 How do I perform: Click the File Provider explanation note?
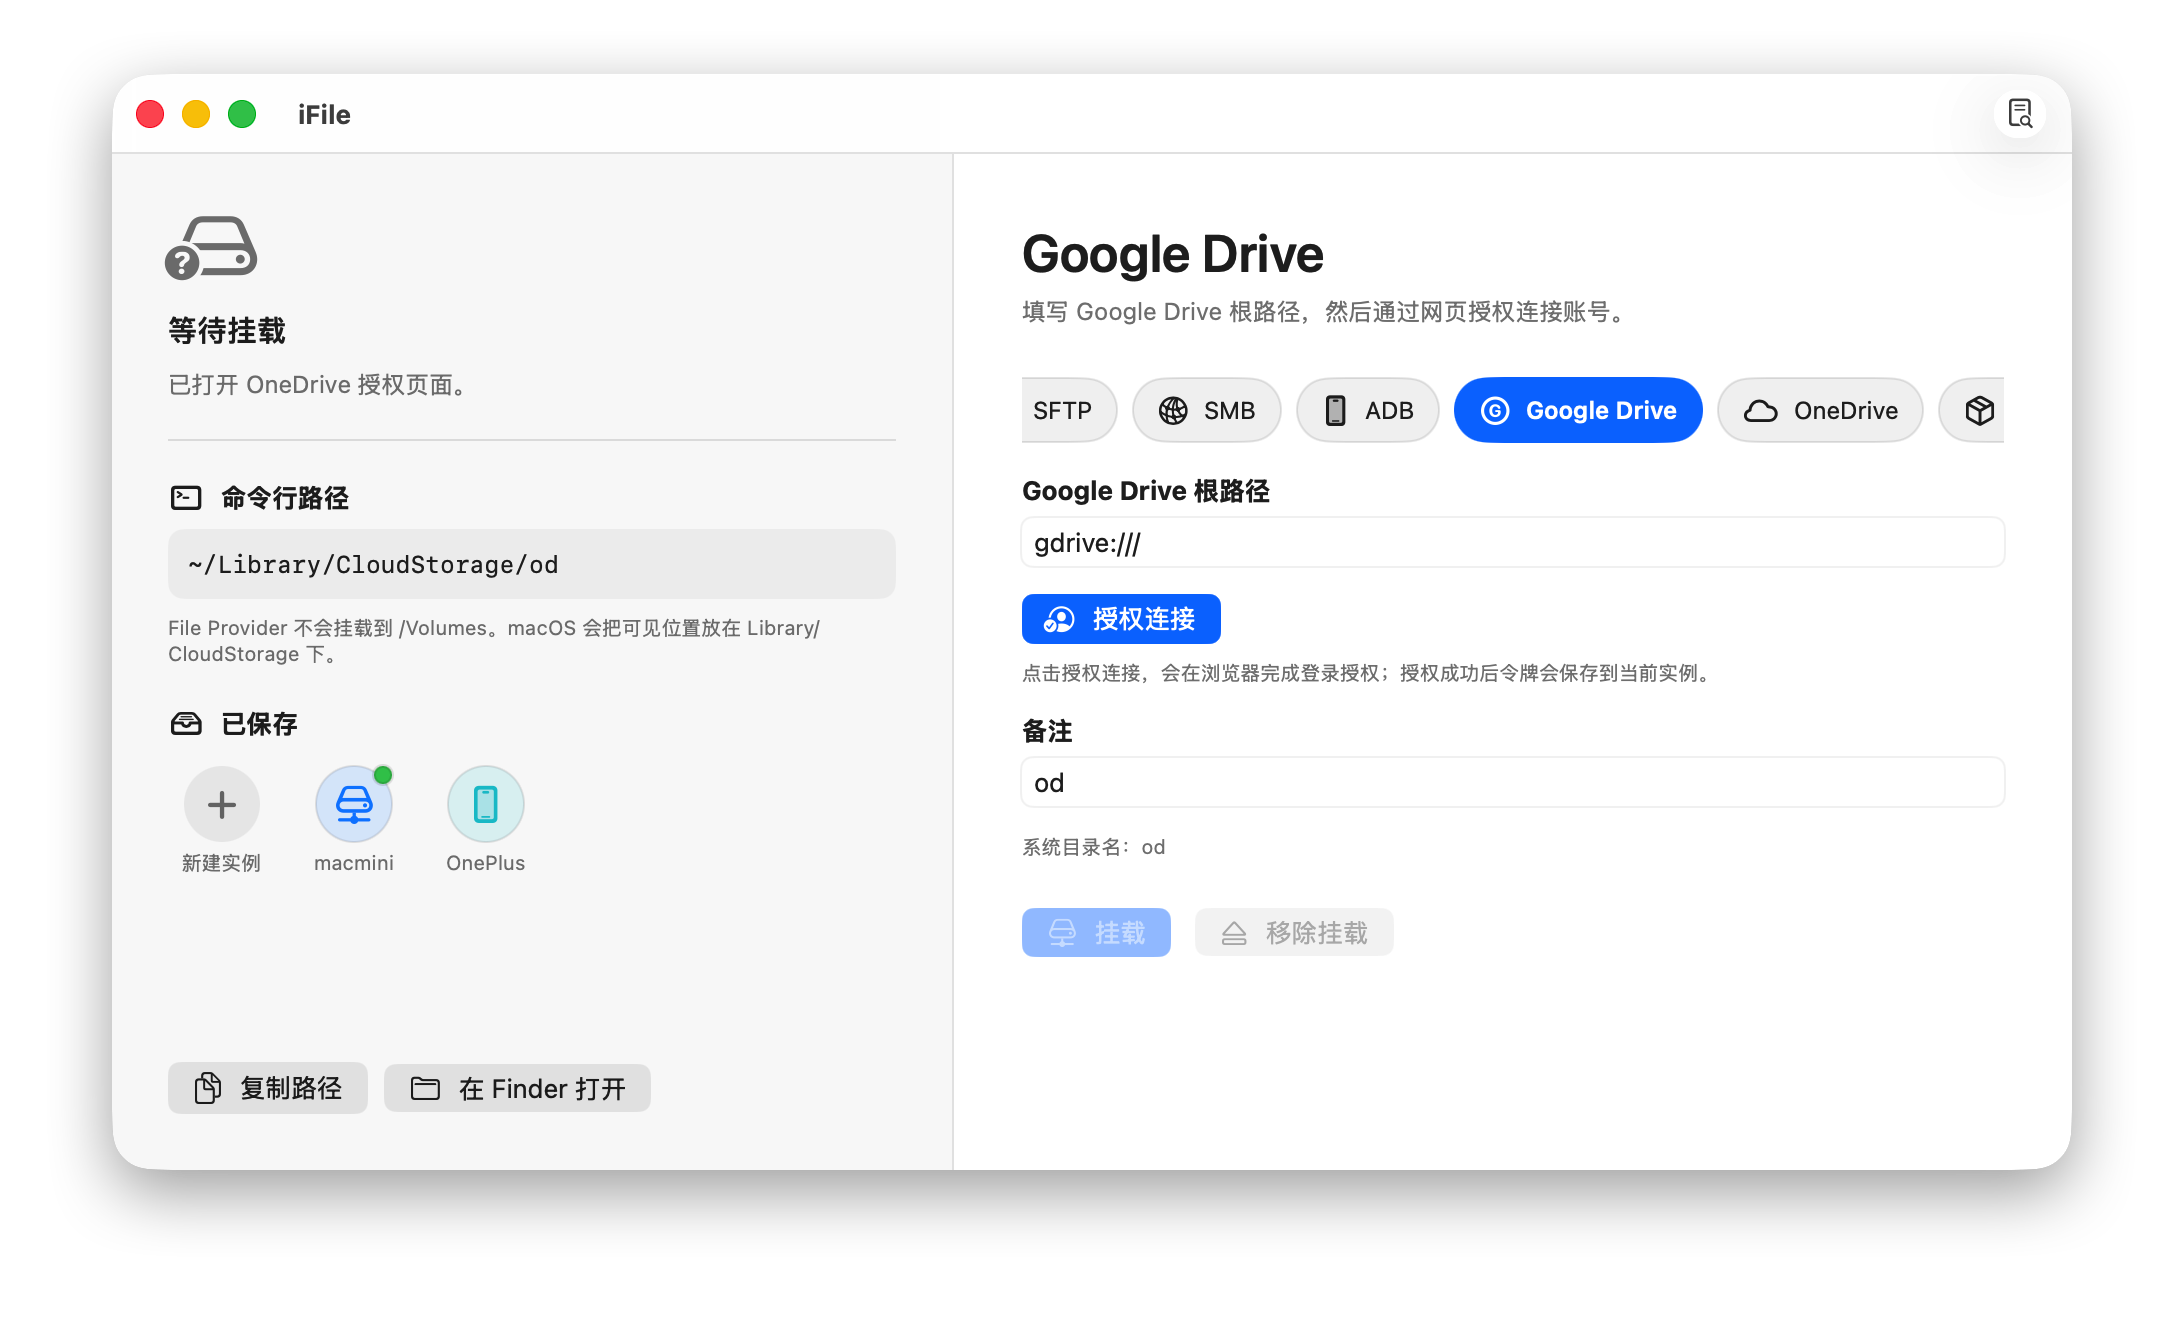click(x=495, y=641)
